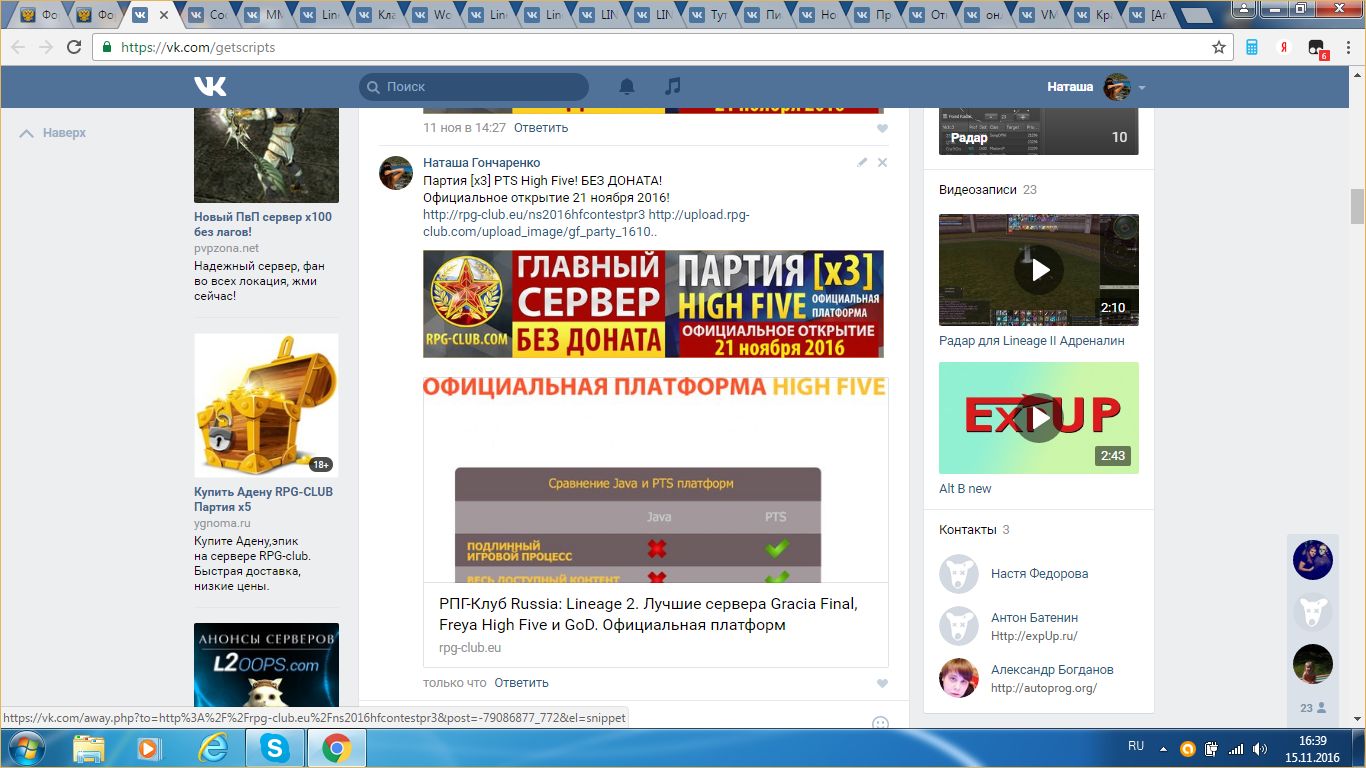This screenshot has width=1366, height=768.
Task: Show hidden system tray icons arrow
Action: point(1163,748)
